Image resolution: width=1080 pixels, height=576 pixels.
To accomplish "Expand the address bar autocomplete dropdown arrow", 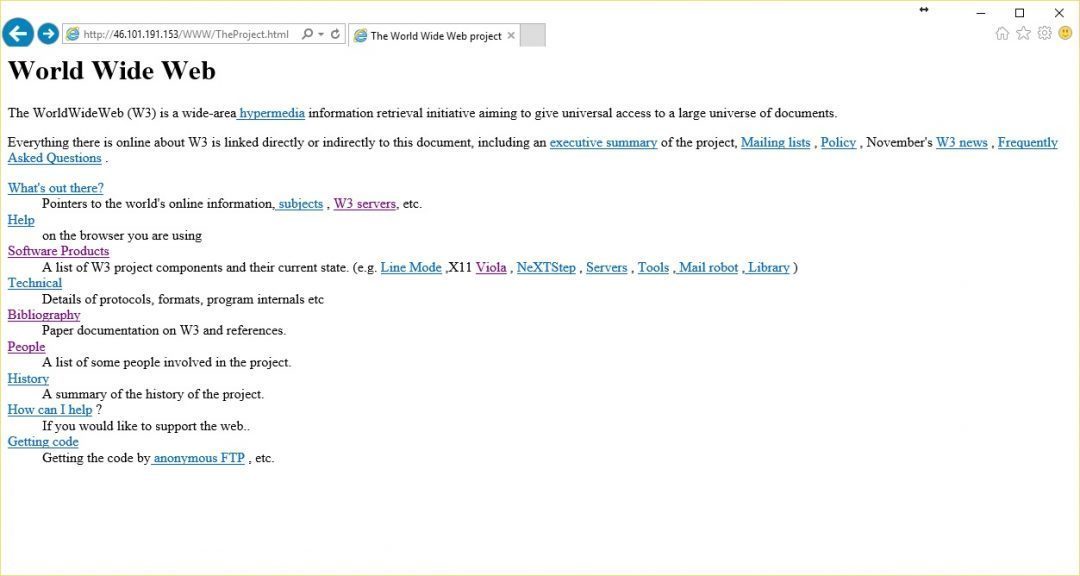I will [321, 34].
